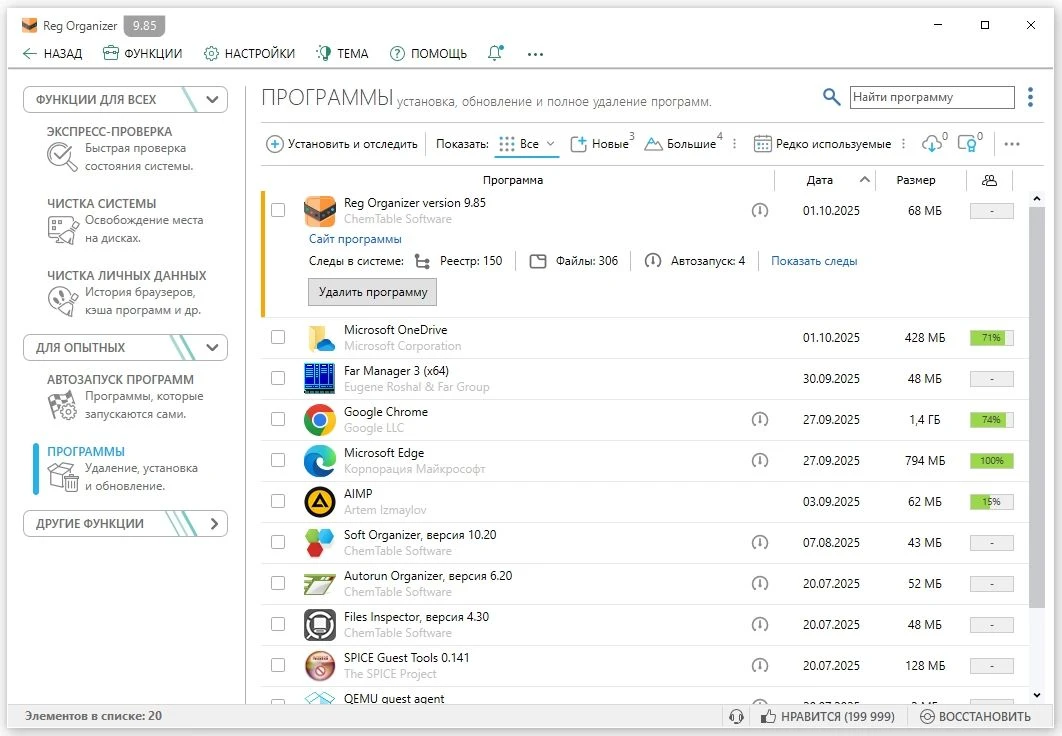Expand the ДРУГИЕ ФУНКЦИИ section

[x=213, y=524]
